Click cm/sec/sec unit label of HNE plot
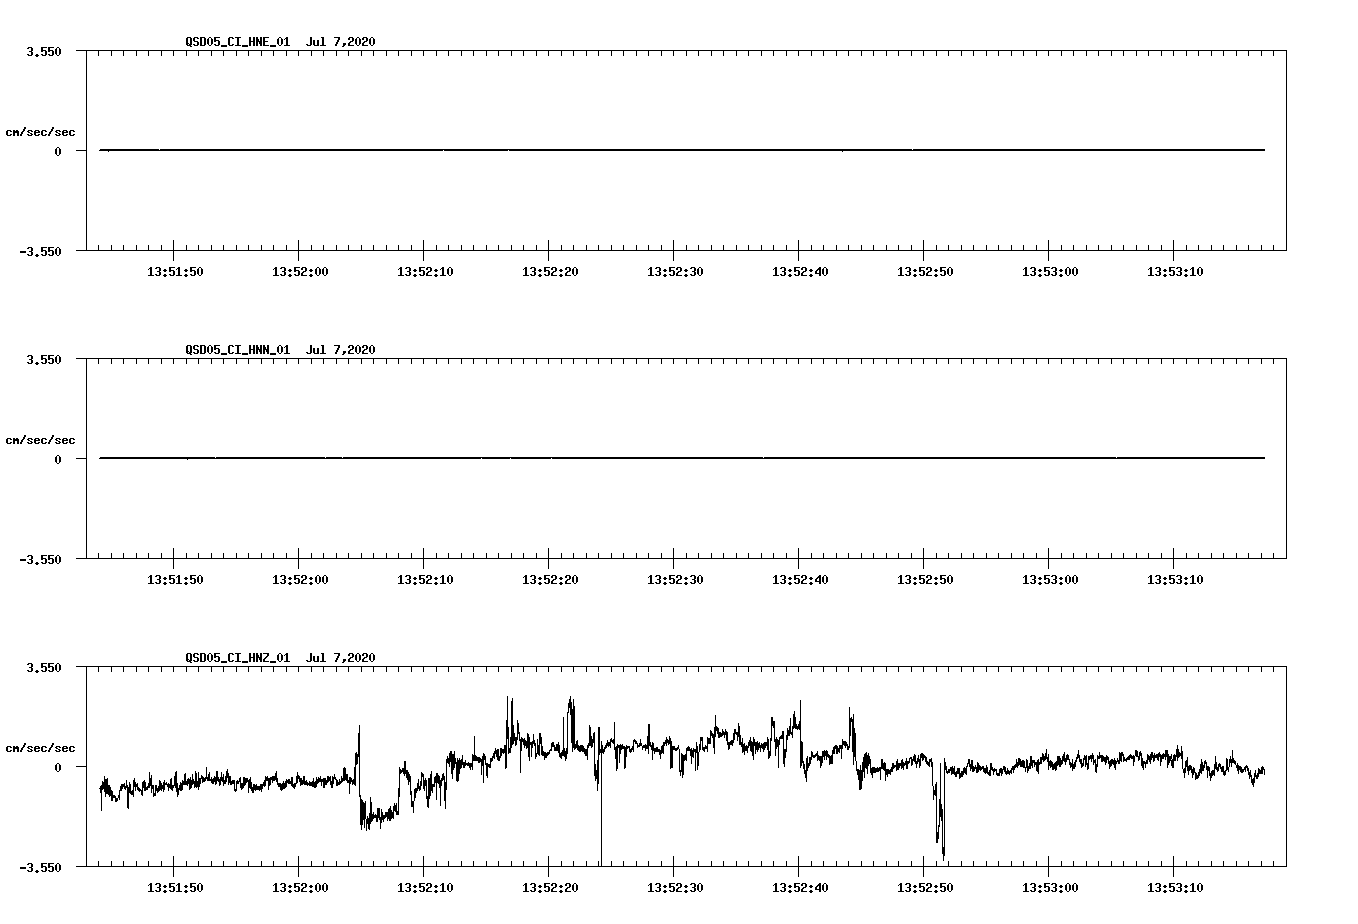Image resolution: width=1358 pixels, height=924 pixels. (40, 132)
